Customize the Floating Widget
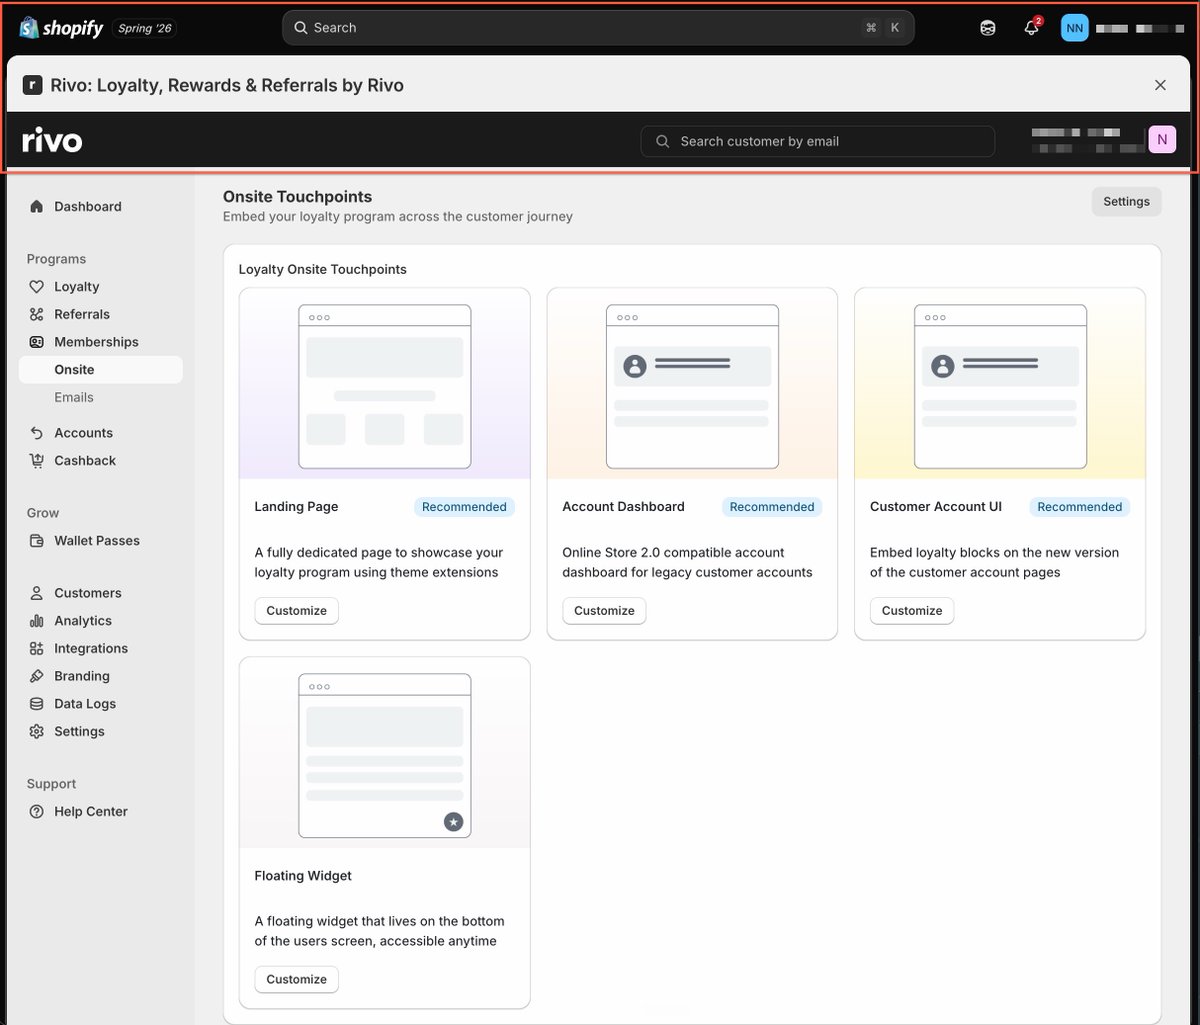Screen dimensions: 1200x1025 click(x=297, y=980)
